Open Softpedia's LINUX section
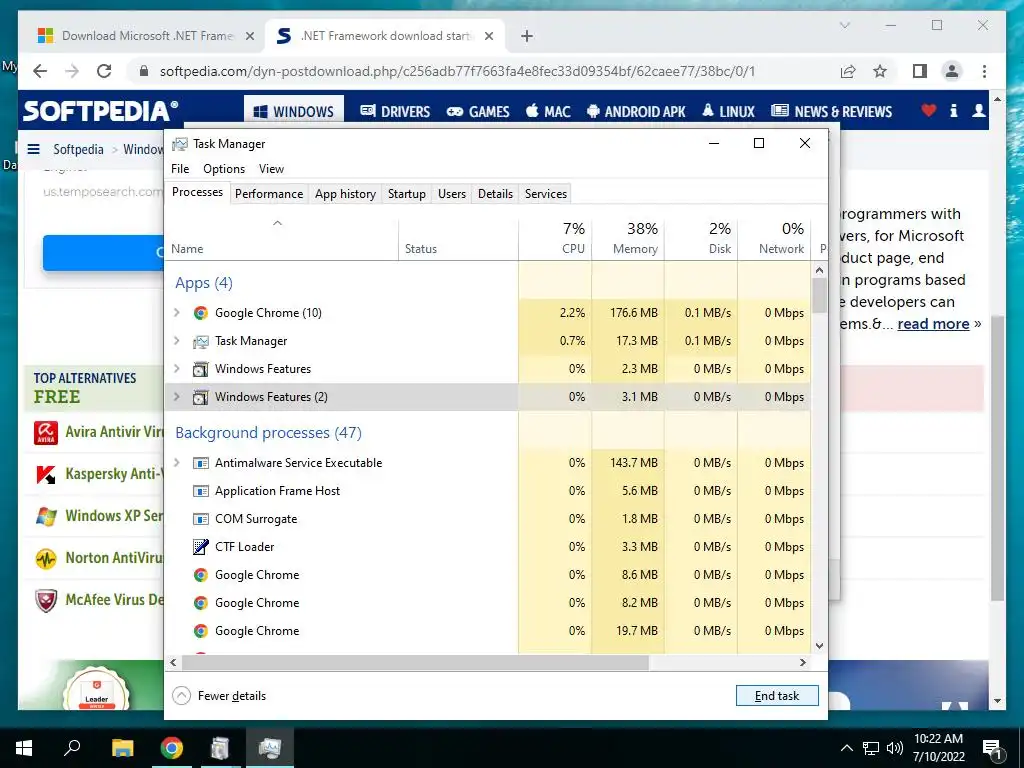This screenshot has height=768, width=1024. click(728, 112)
